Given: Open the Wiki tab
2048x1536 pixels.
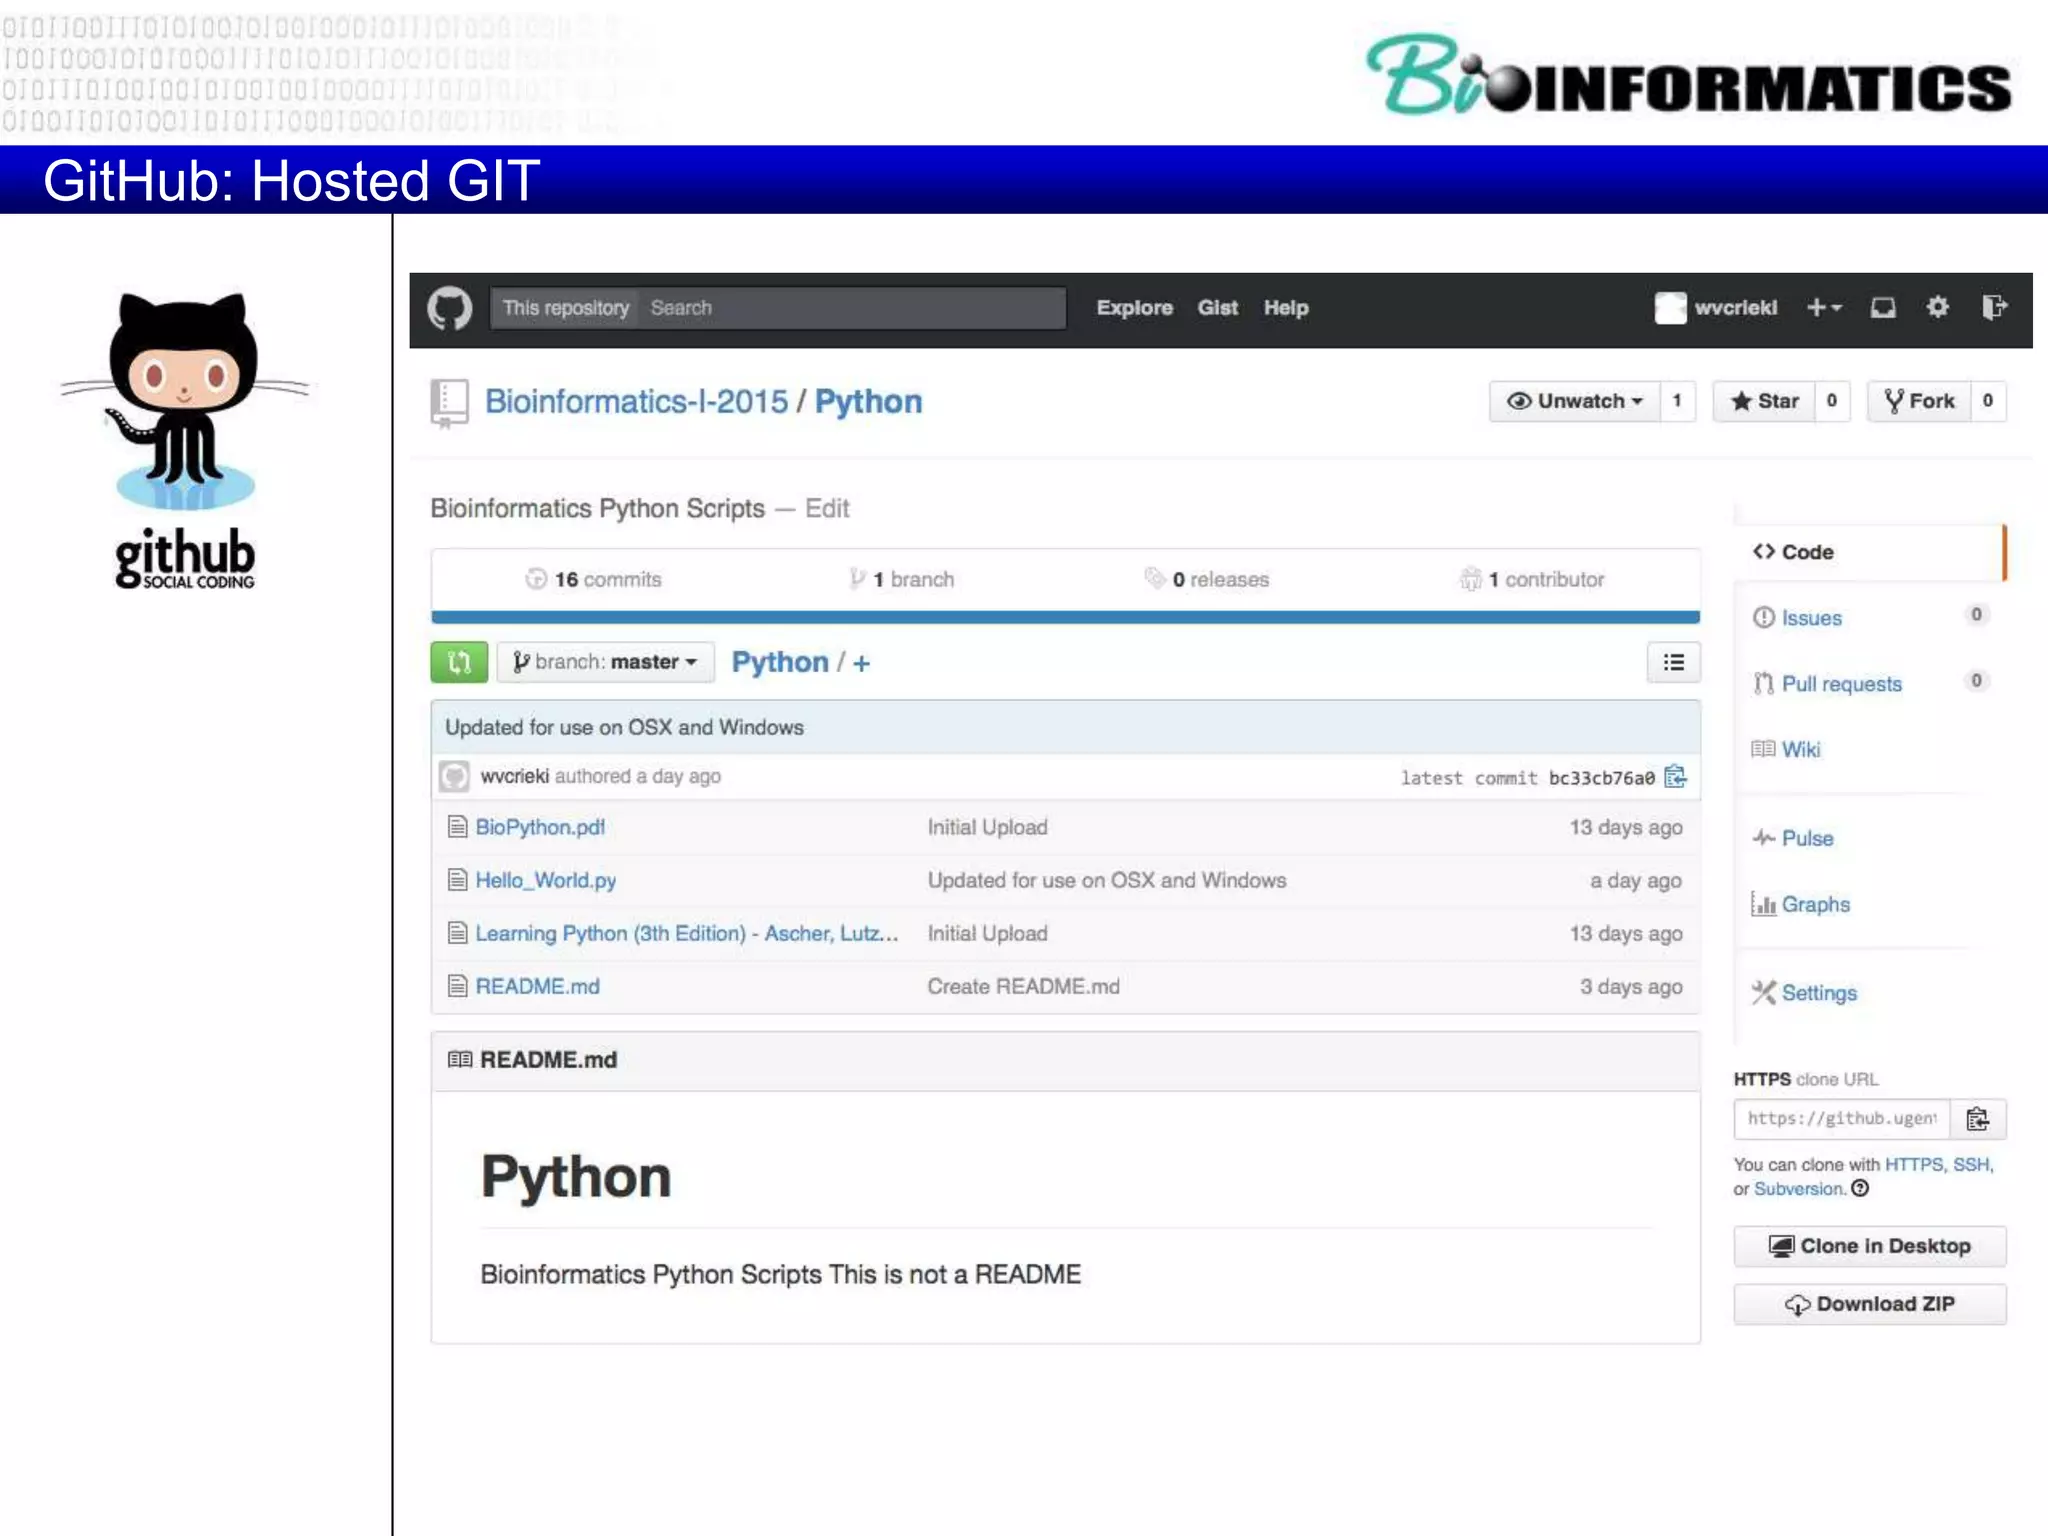Looking at the screenshot, I should coord(1786,750).
